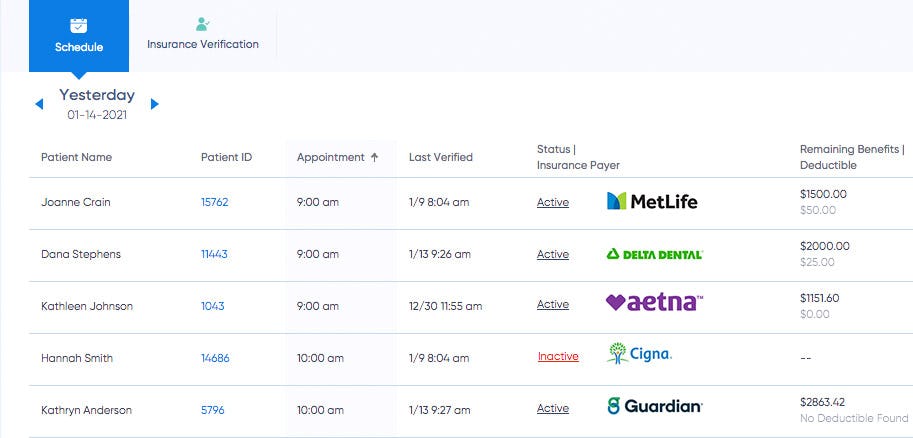Click the Guardian payer logo
The width and height of the screenshot is (913, 438).
(x=654, y=407)
